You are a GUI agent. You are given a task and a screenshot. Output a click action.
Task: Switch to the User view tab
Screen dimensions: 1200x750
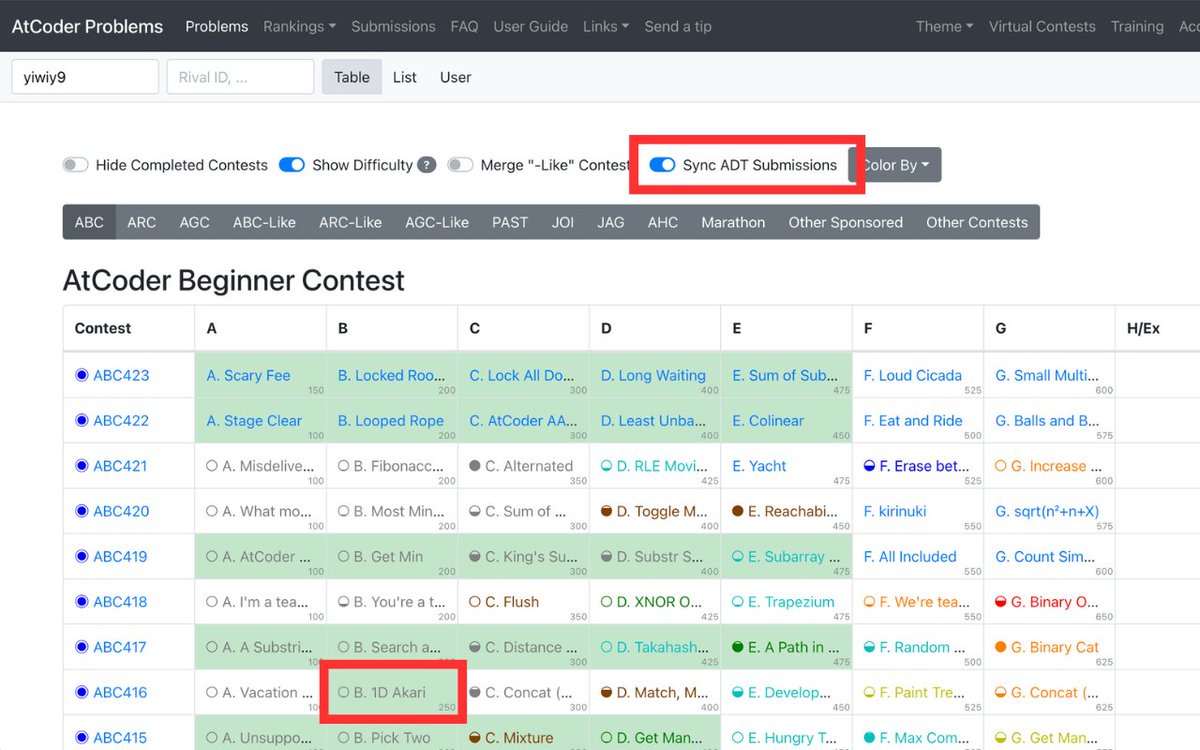pos(455,77)
